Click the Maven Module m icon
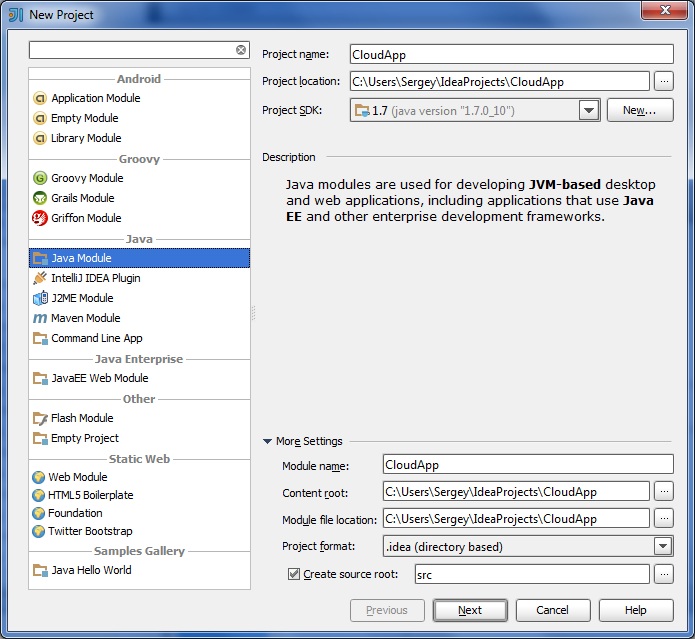This screenshot has height=639, width=695. tap(40, 318)
